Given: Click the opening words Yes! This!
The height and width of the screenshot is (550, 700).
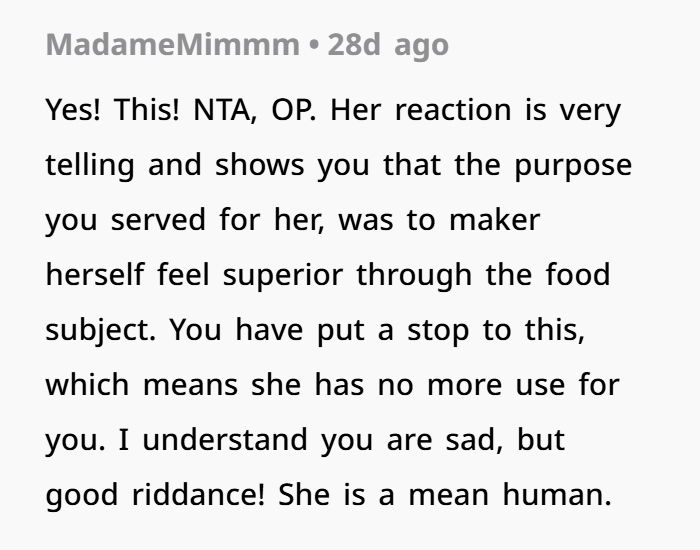Looking at the screenshot, I should point(112,110).
